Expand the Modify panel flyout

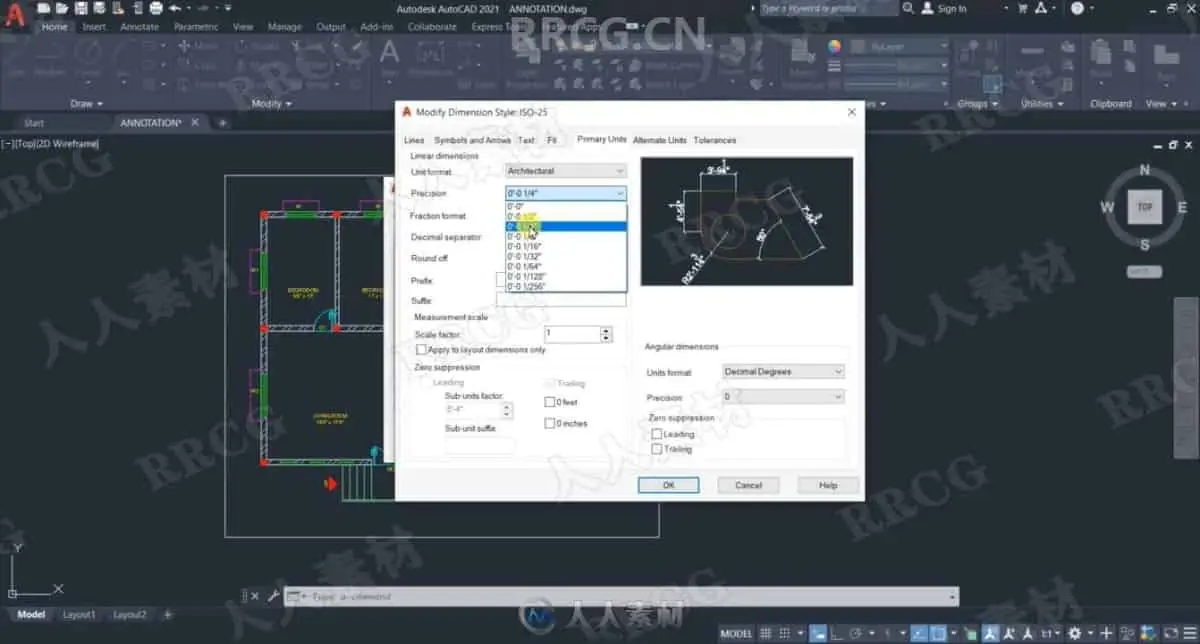271,103
